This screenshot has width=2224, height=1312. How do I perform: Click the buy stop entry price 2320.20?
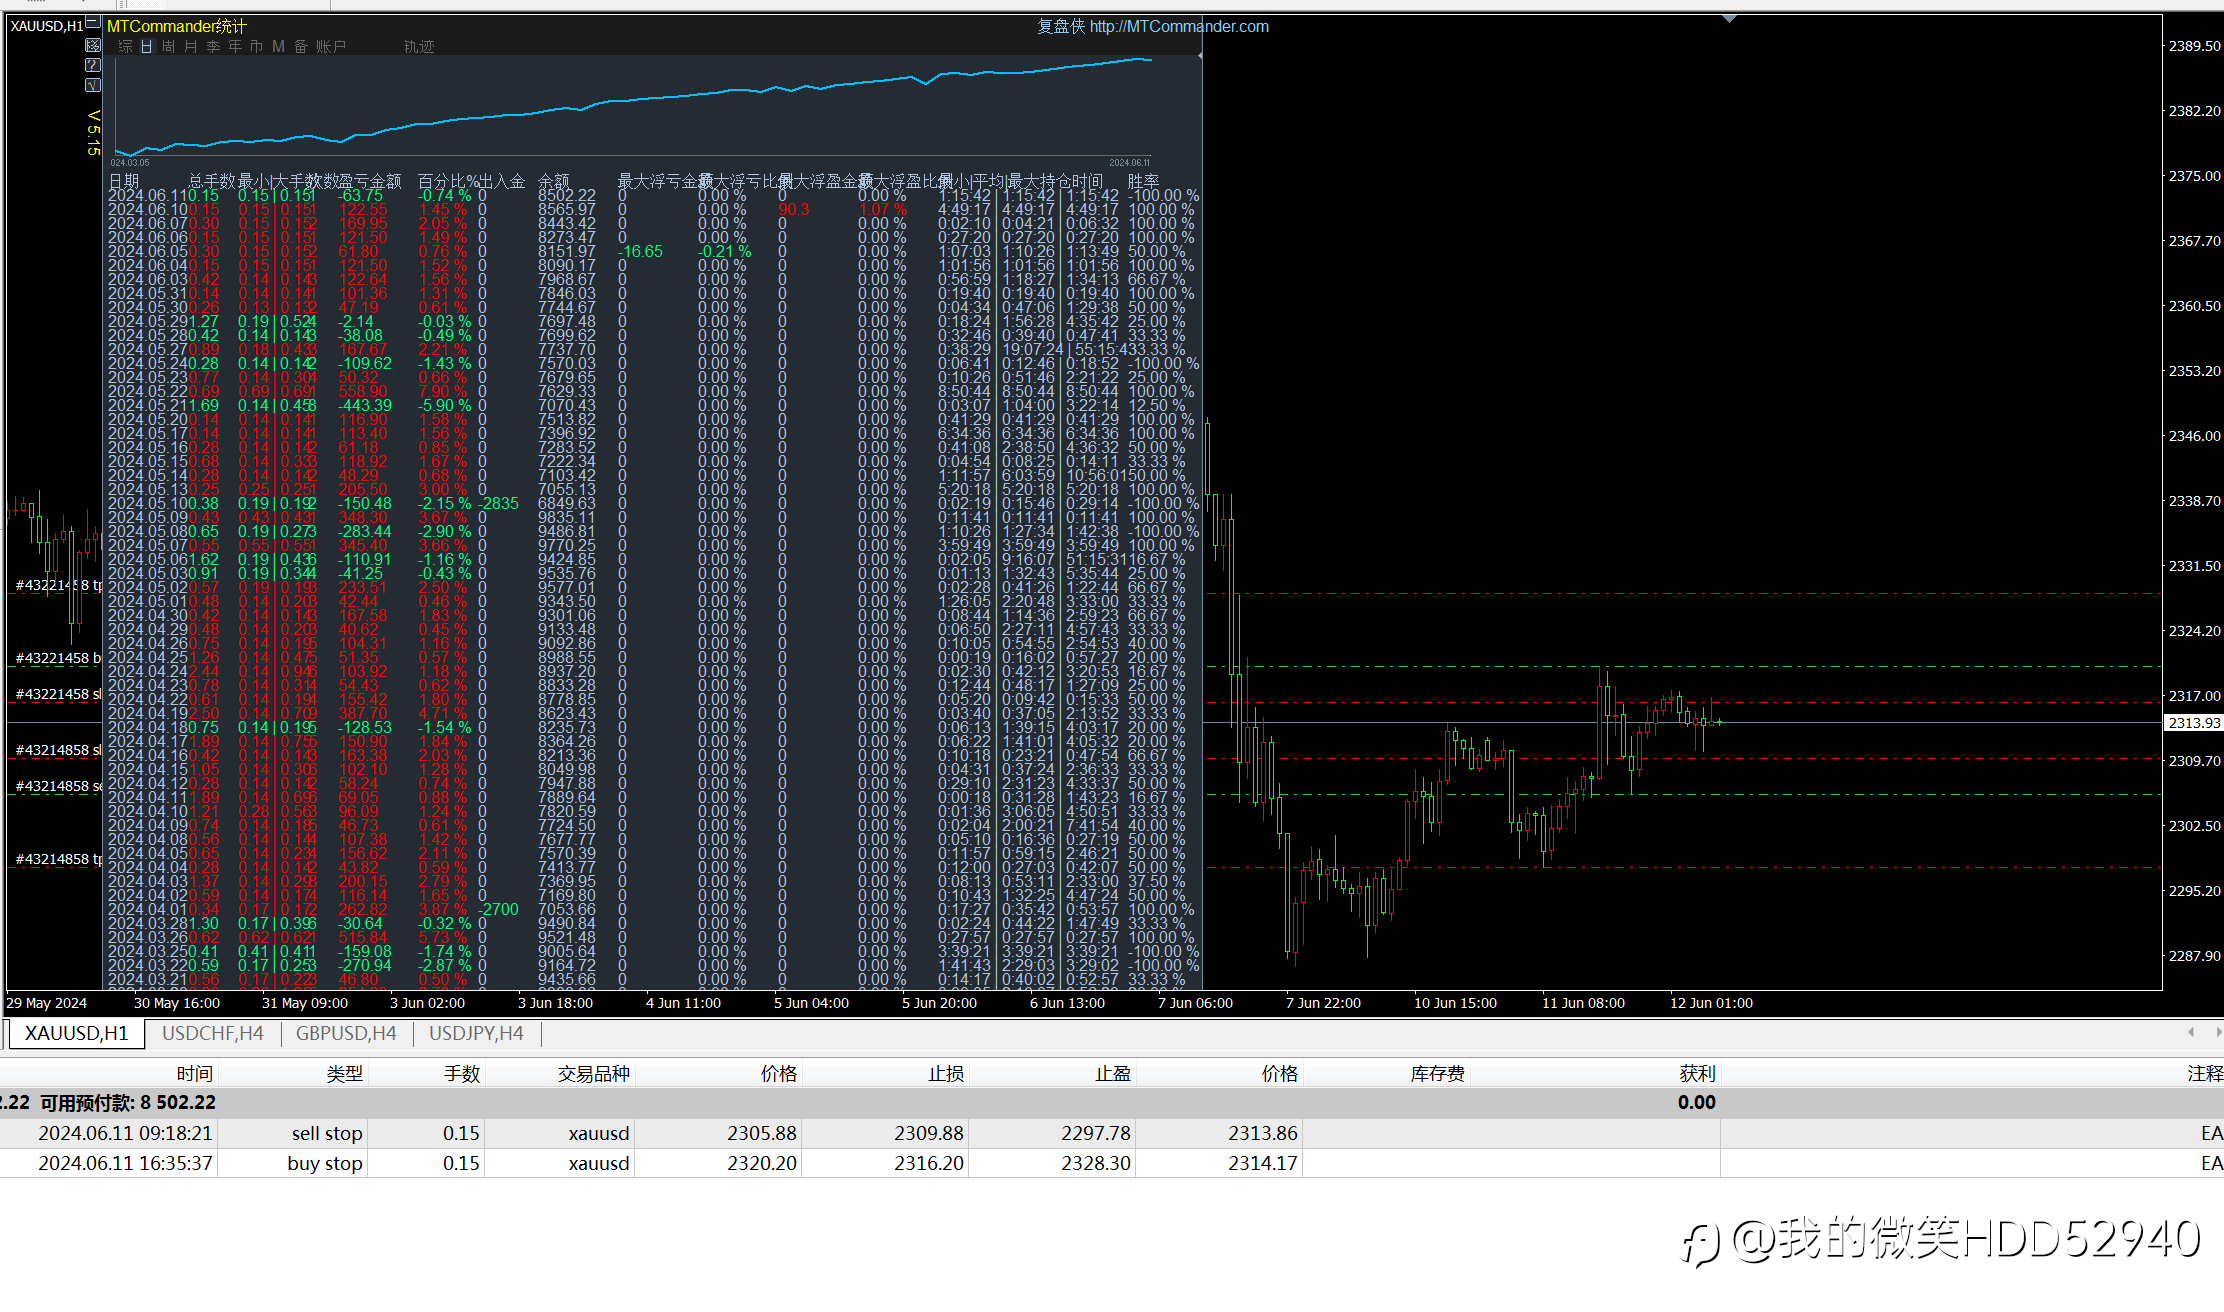(762, 1163)
